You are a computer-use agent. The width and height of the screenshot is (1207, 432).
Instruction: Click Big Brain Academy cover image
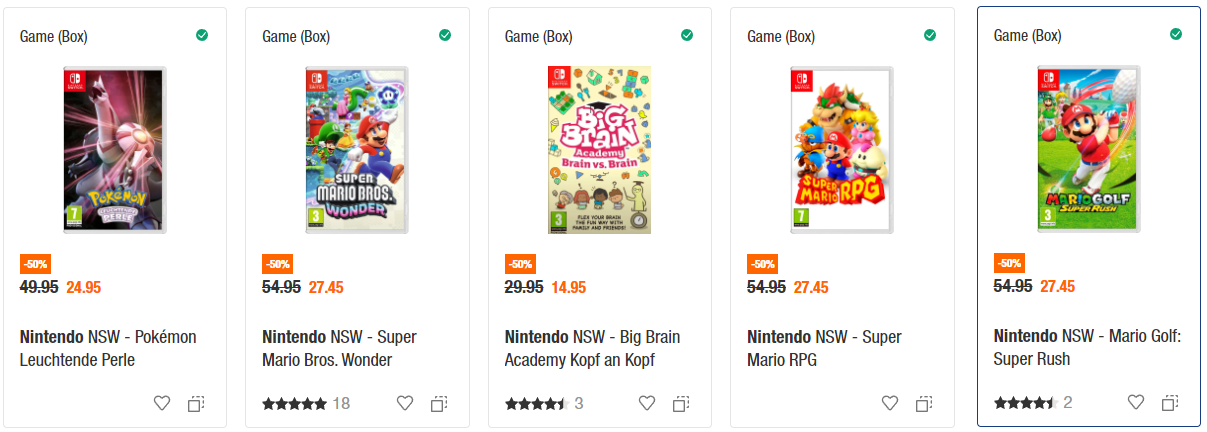[x=599, y=150]
